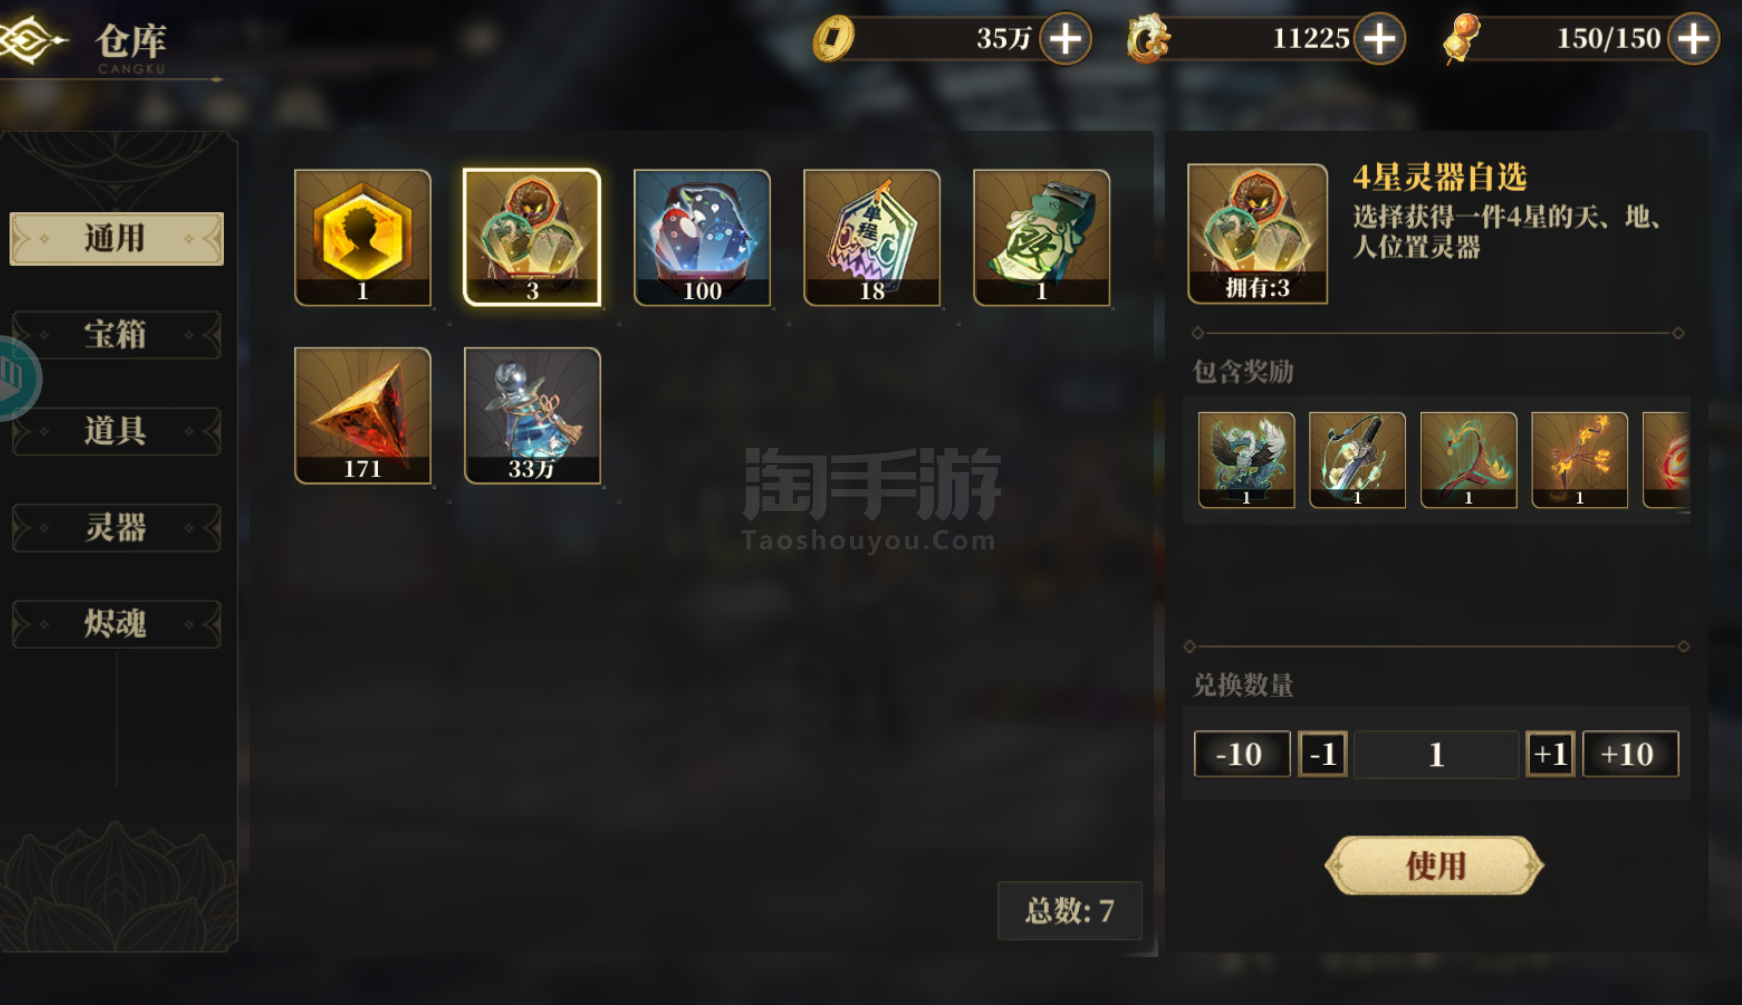1742x1005 pixels.
Task: Open the 宝箱 category tab
Action: pyautogui.click(x=116, y=334)
